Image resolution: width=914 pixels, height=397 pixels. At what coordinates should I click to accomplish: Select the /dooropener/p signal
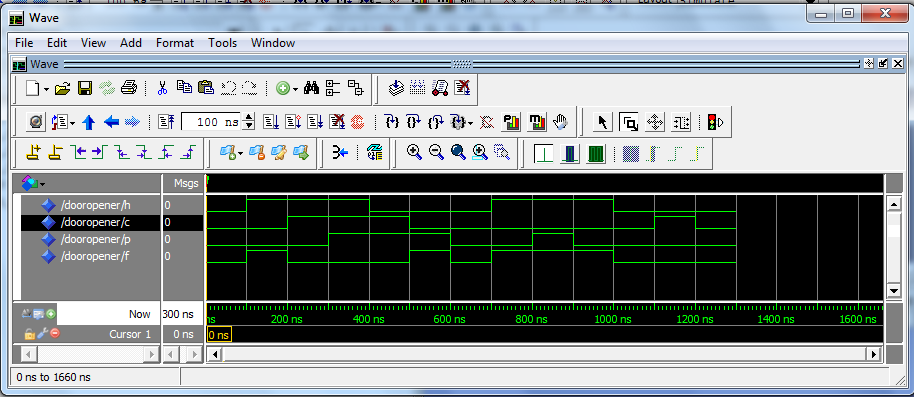click(96, 239)
